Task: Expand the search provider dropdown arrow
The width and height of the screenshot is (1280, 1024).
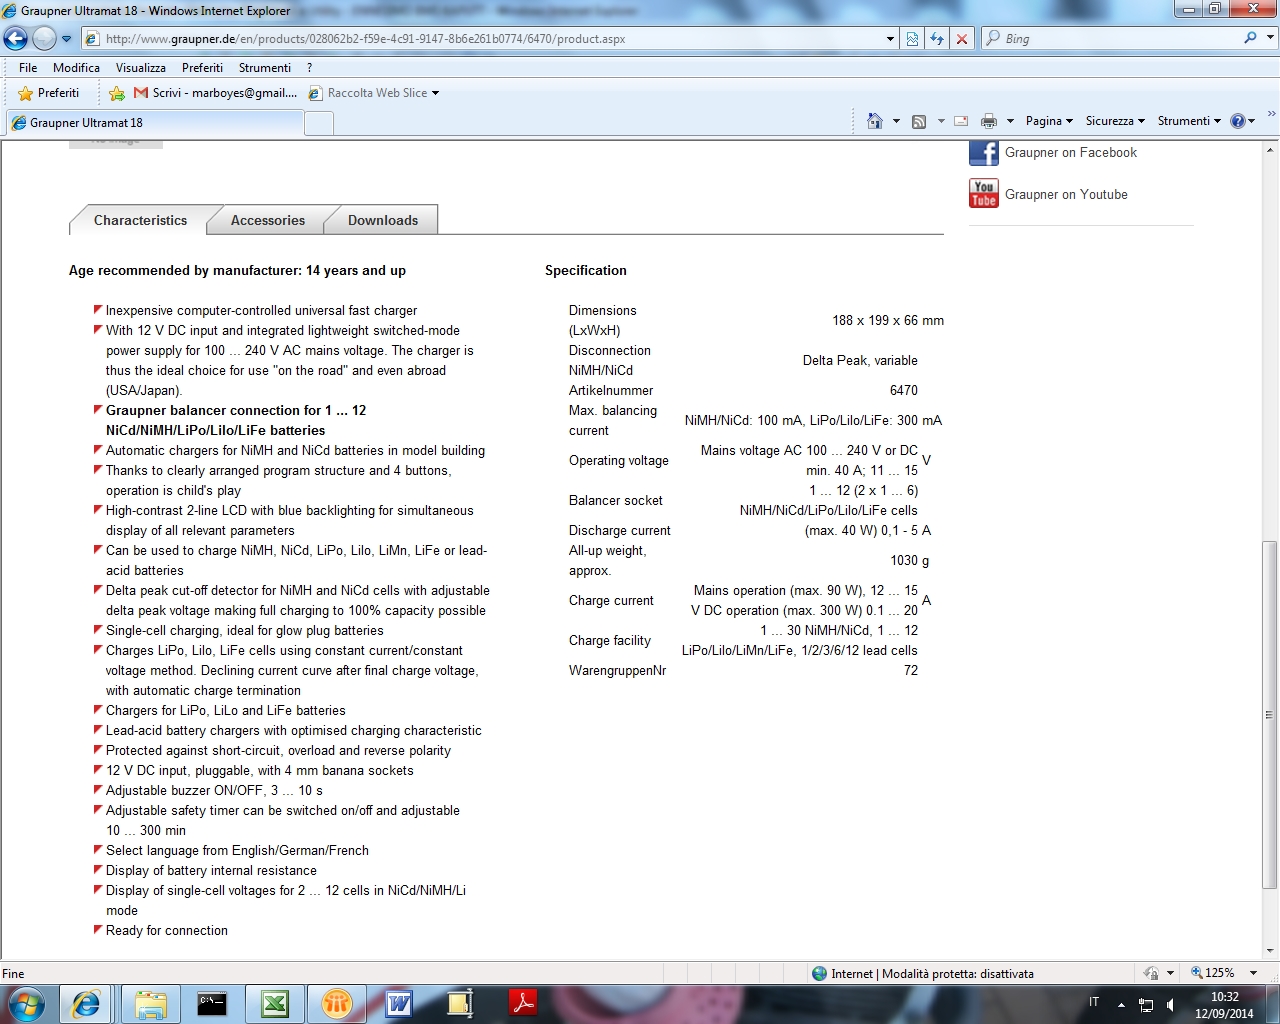Action: tap(1271, 38)
